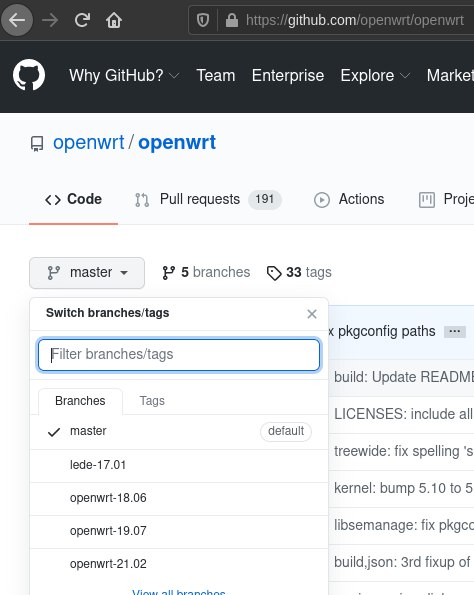Open the 'libsemanage: fix' commit message
The height and width of the screenshot is (595, 474).
click(404, 526)
